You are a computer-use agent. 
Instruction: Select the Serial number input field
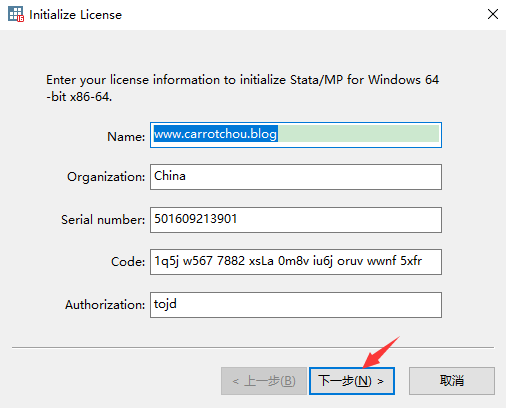pyautogui.click(x=296, y=220)
